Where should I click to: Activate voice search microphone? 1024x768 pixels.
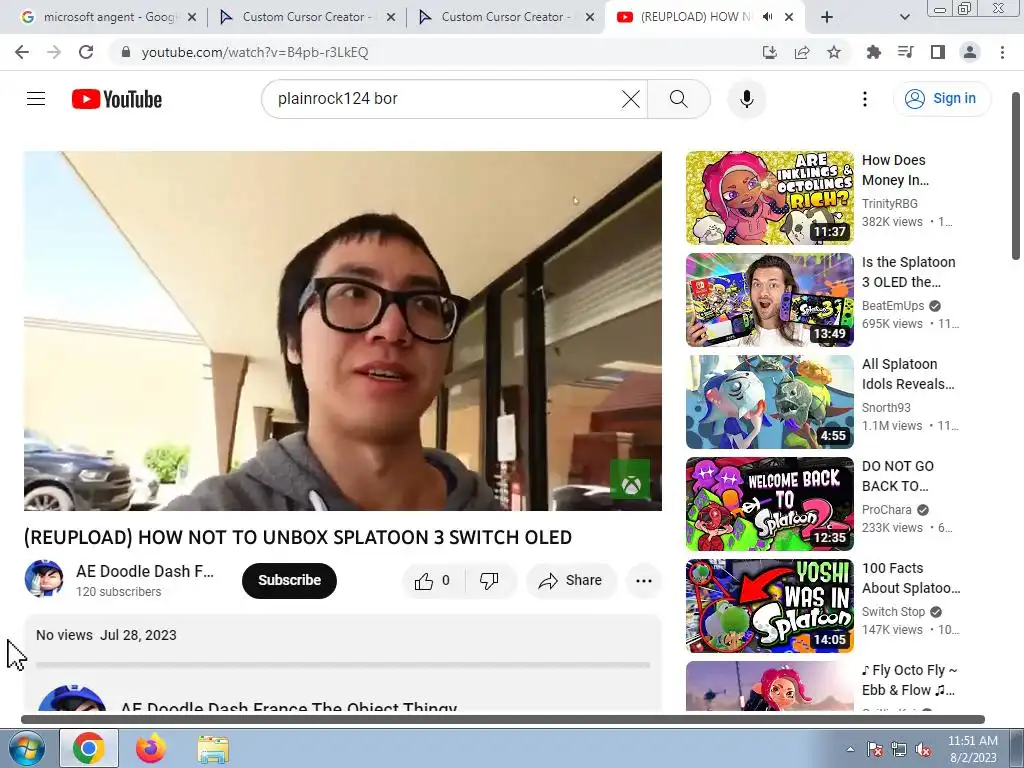[746, 99]
